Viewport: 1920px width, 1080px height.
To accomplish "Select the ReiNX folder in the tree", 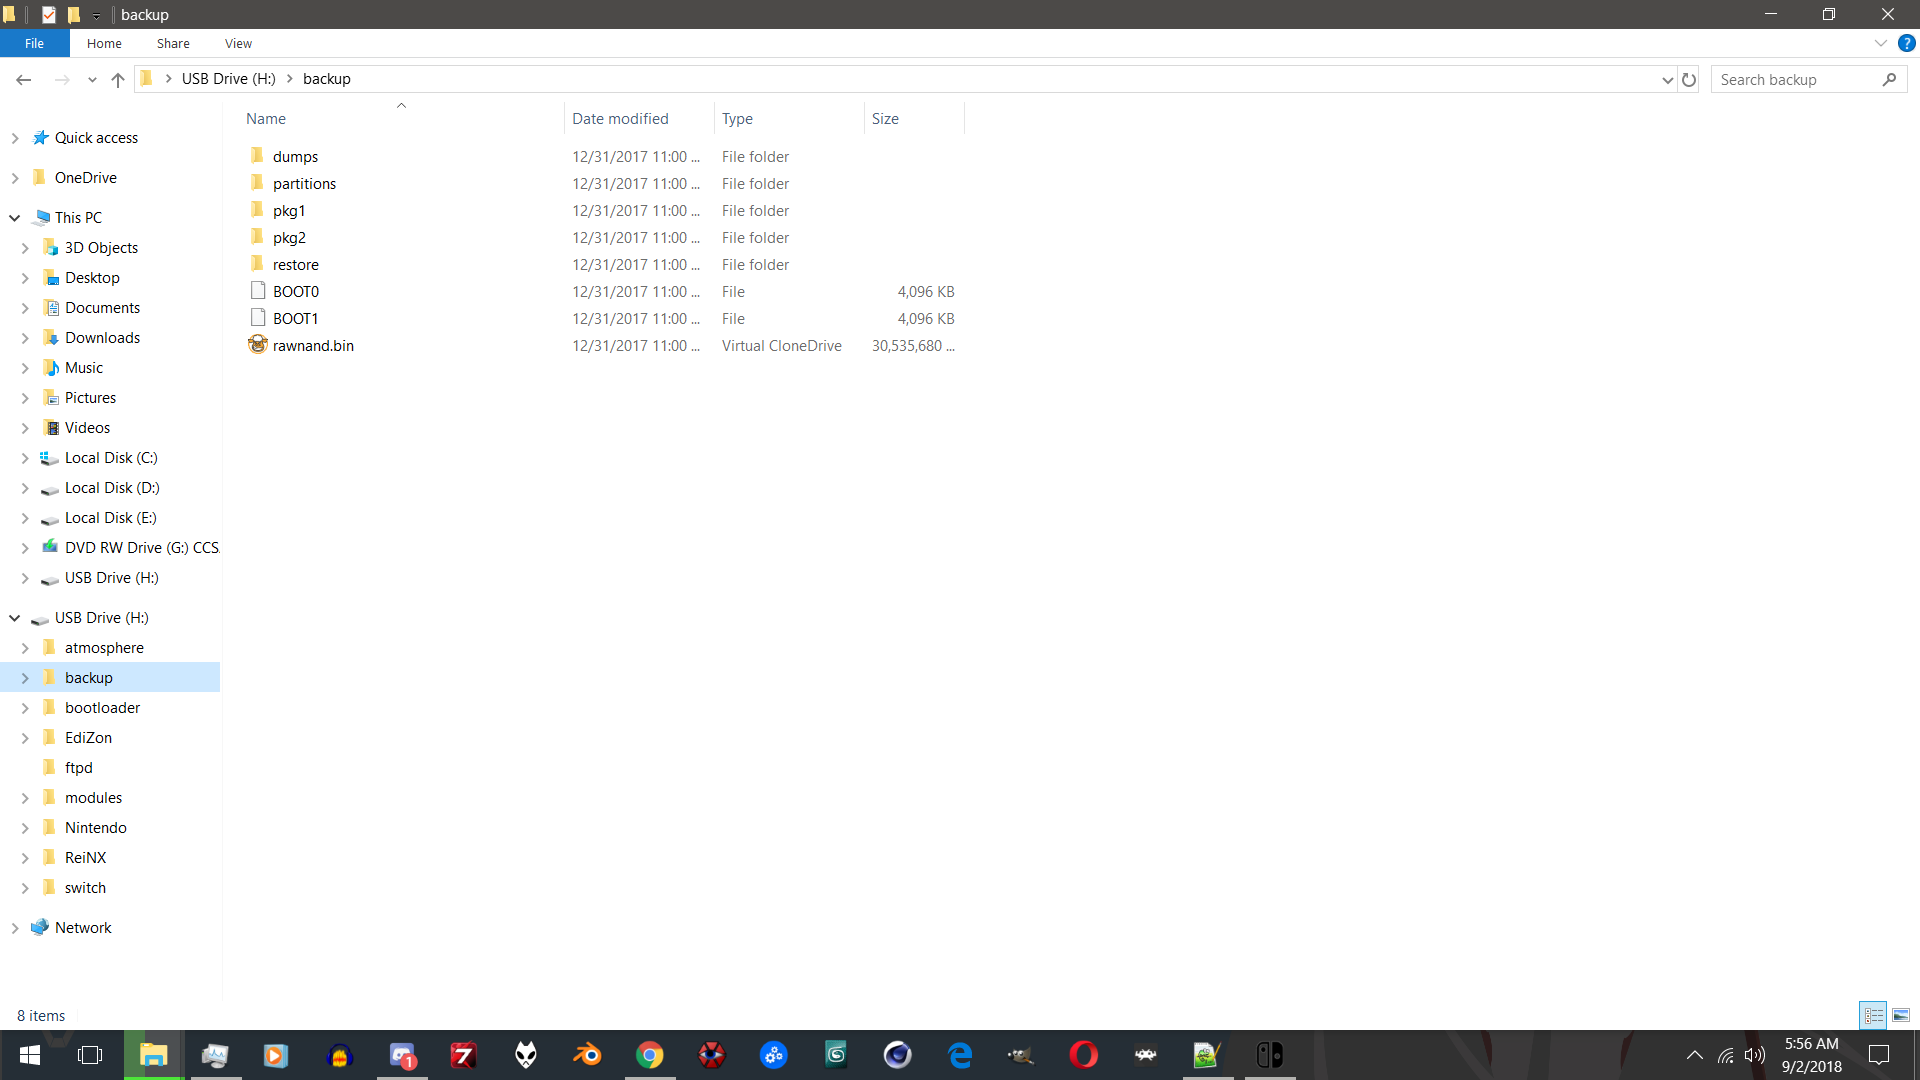I will click(x=85, y=858).
